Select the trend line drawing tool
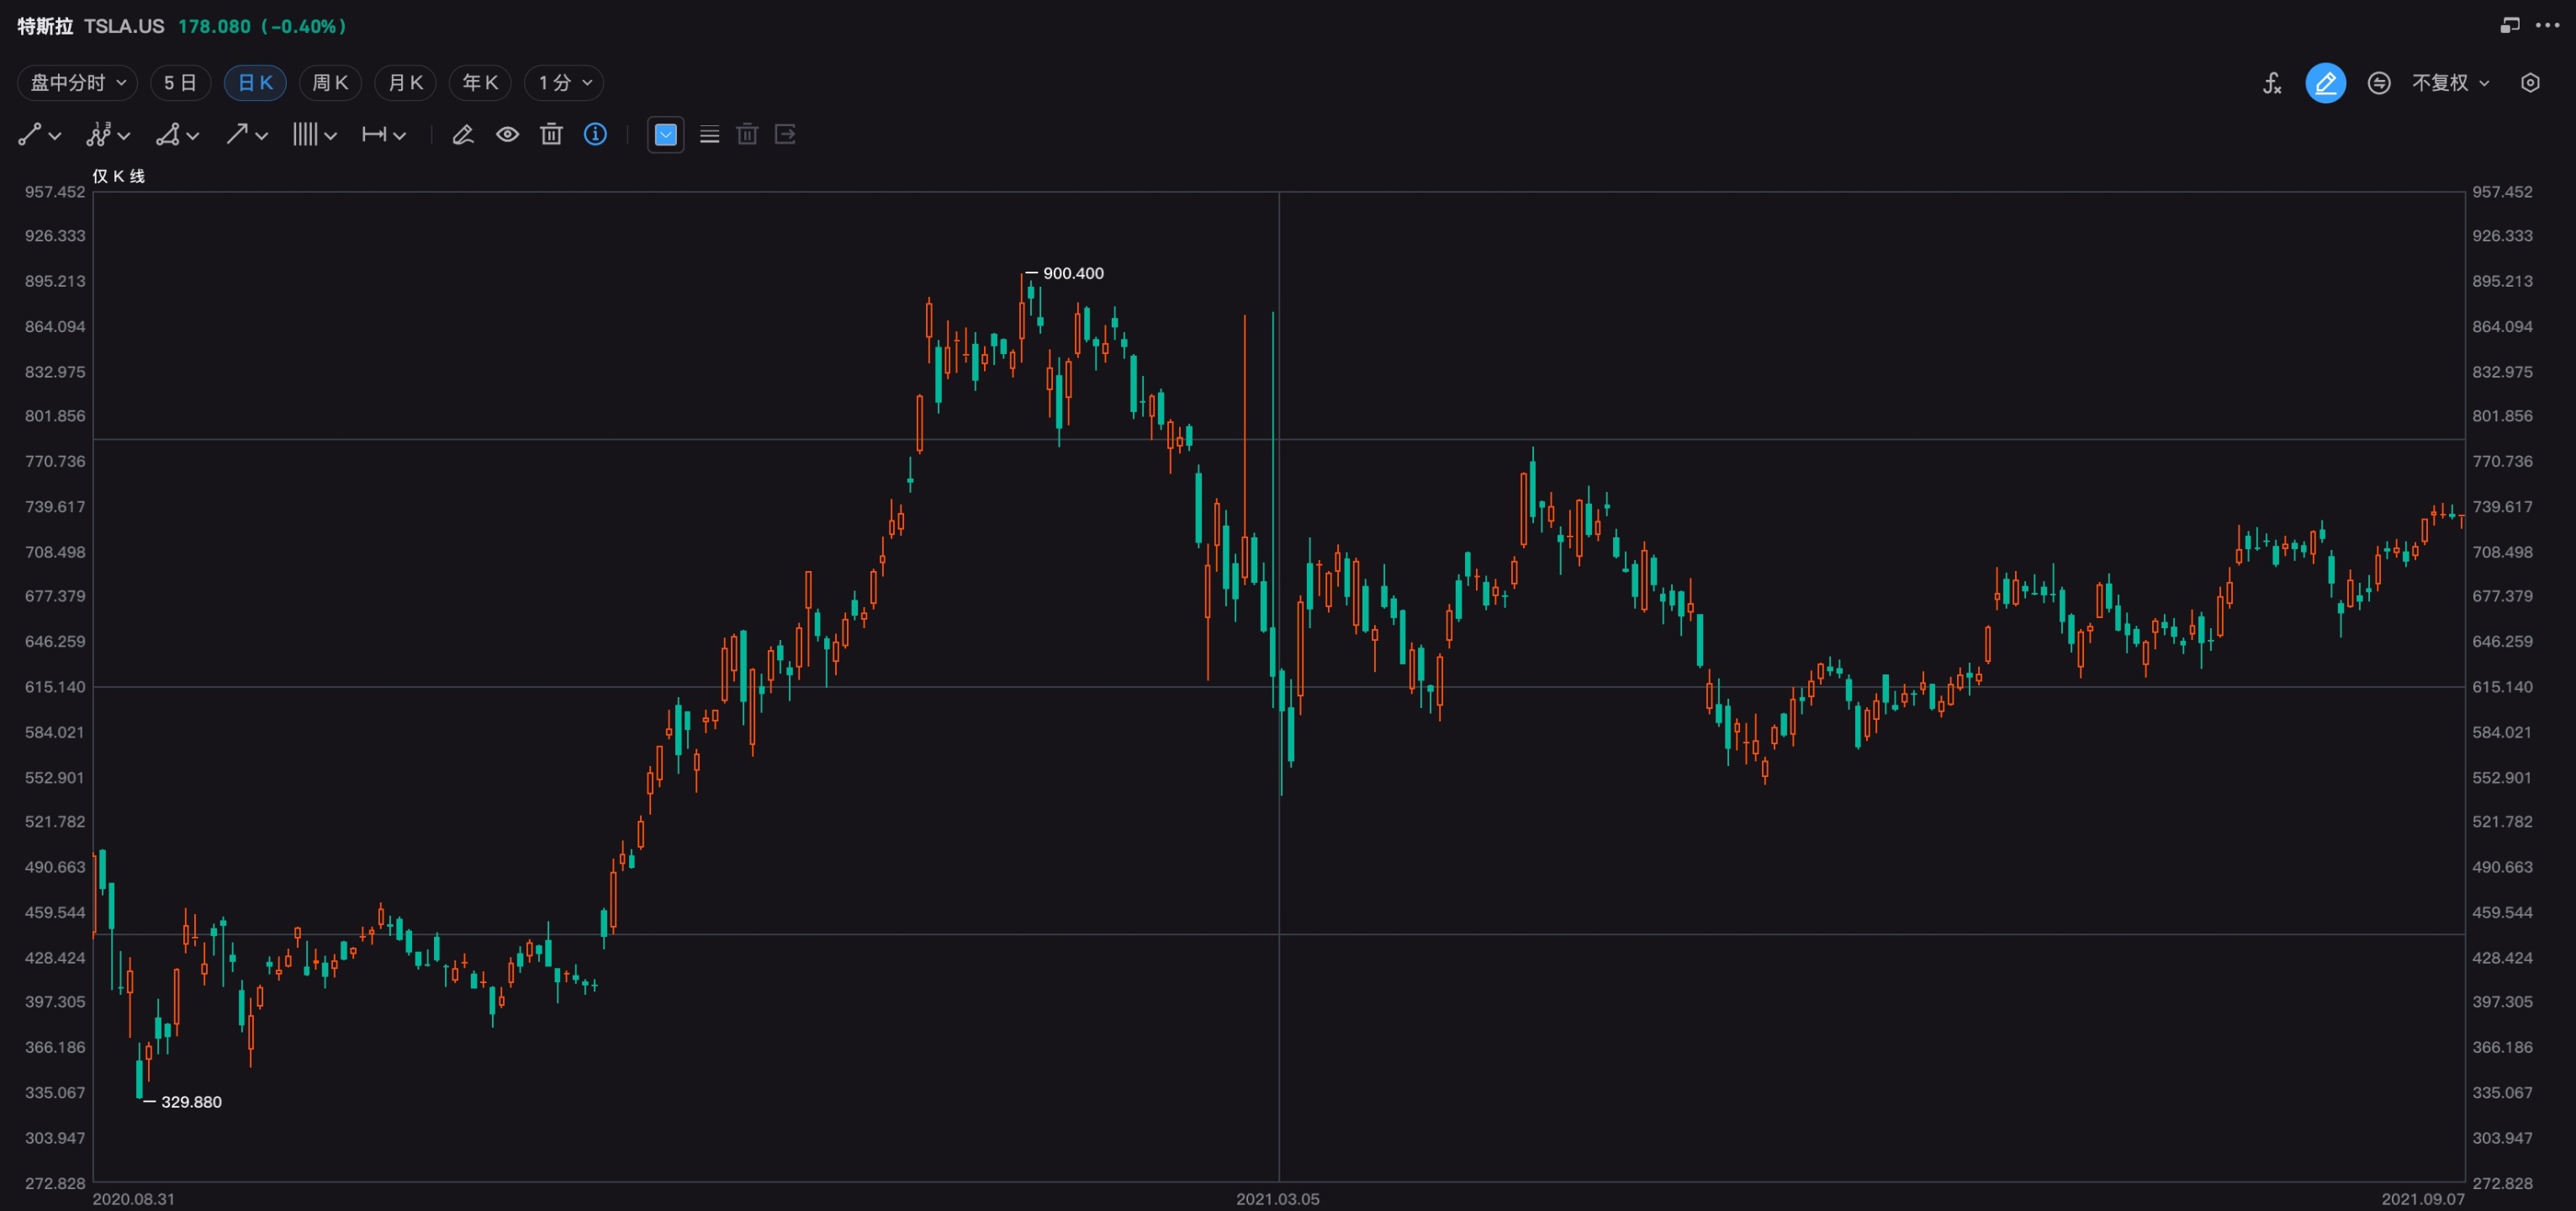 [30, 134]
